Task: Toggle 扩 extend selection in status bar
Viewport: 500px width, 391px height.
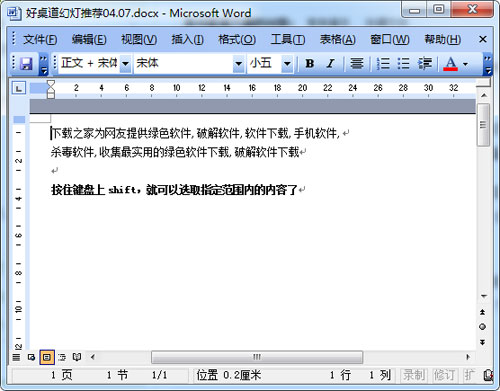Action: 469,375
